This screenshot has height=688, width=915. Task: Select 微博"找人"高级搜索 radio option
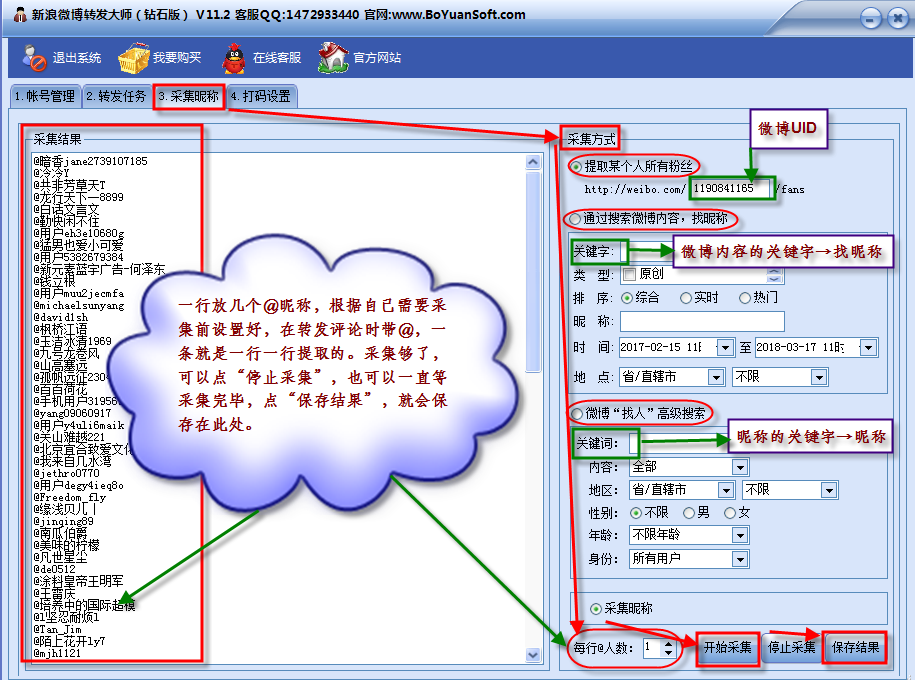[577, 414]
